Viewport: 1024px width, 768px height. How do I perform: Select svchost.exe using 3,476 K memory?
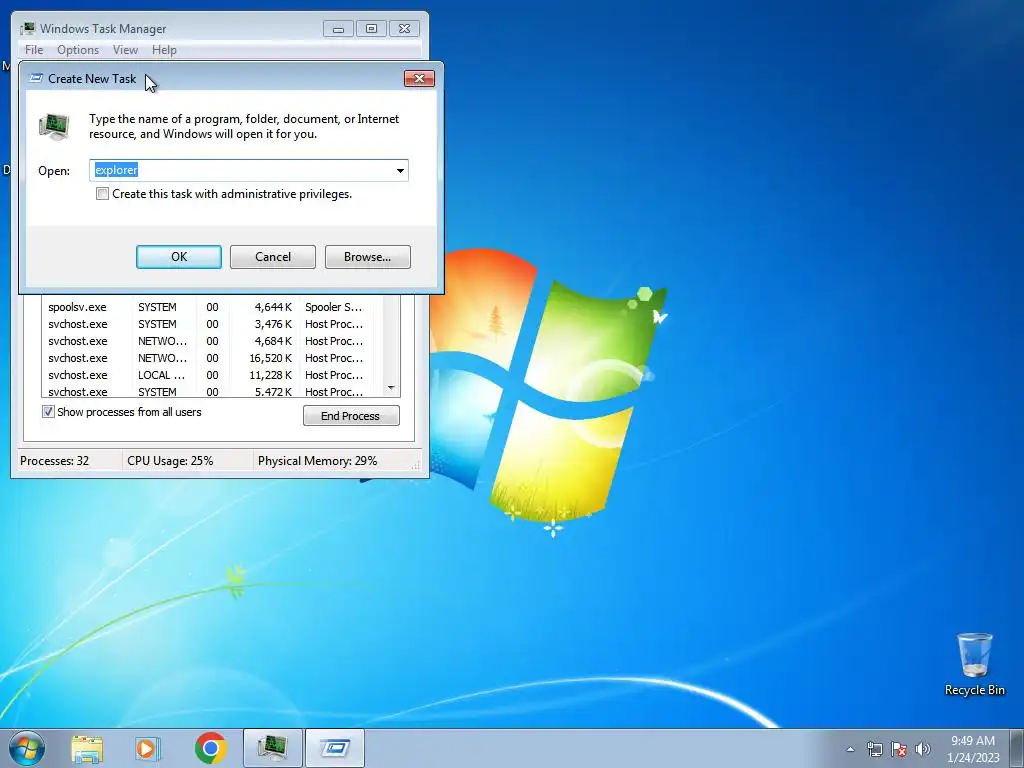(212, 324)
